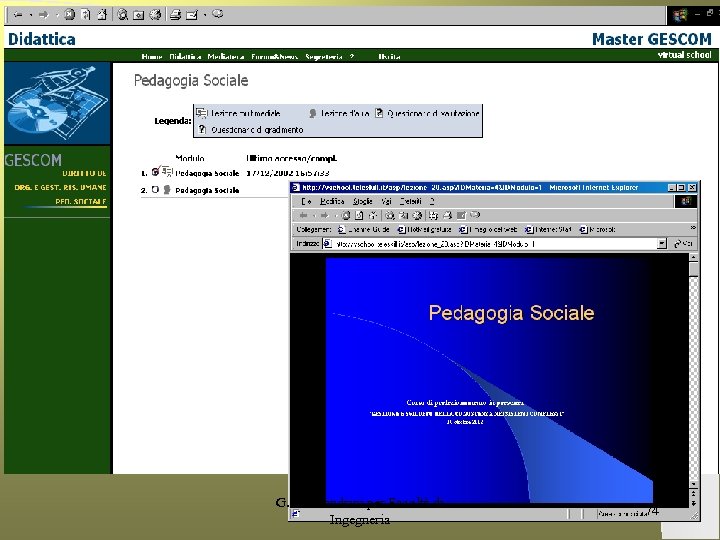Click Print icon in main browser toolbar
The image size is (720, 540).
pos(175,15)
